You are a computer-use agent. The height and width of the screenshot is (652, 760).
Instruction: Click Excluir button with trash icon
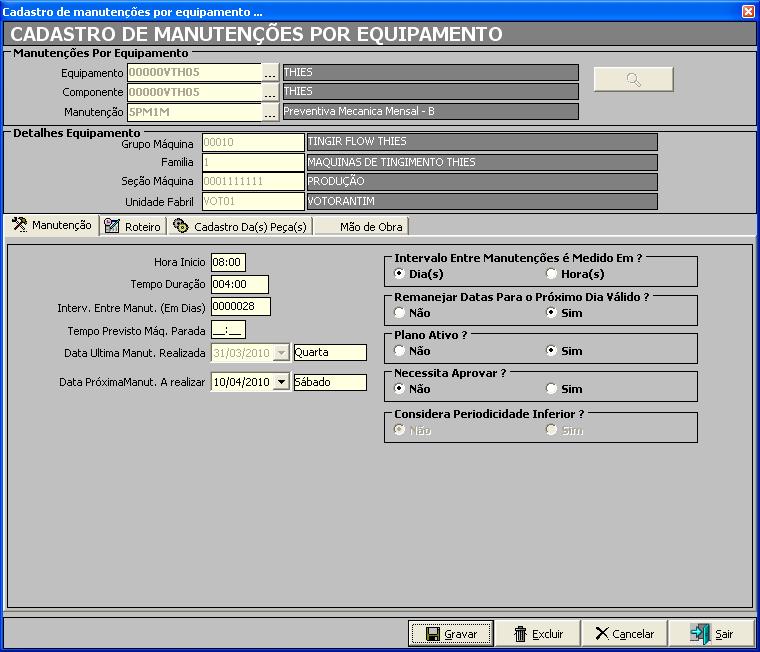point(538,634)
